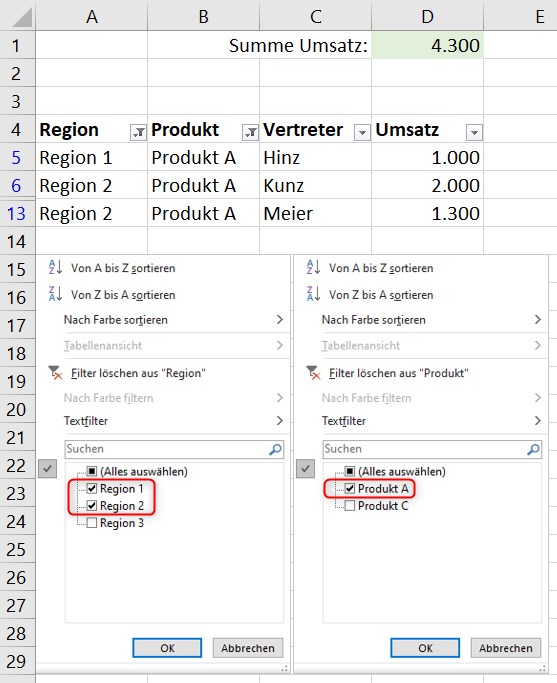This screenshot has width=557, height=683.
Task: Check the Region 3 checkbox
Action: click(91, 522)
